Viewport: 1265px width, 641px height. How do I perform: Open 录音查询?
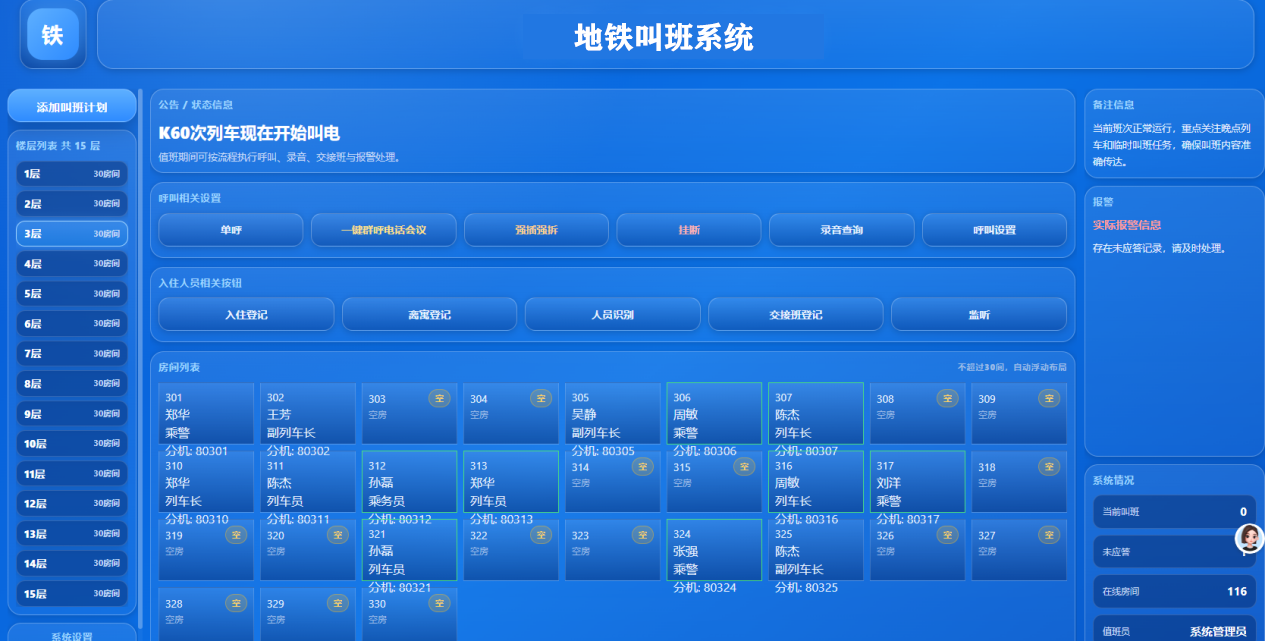tap(841, 230)
